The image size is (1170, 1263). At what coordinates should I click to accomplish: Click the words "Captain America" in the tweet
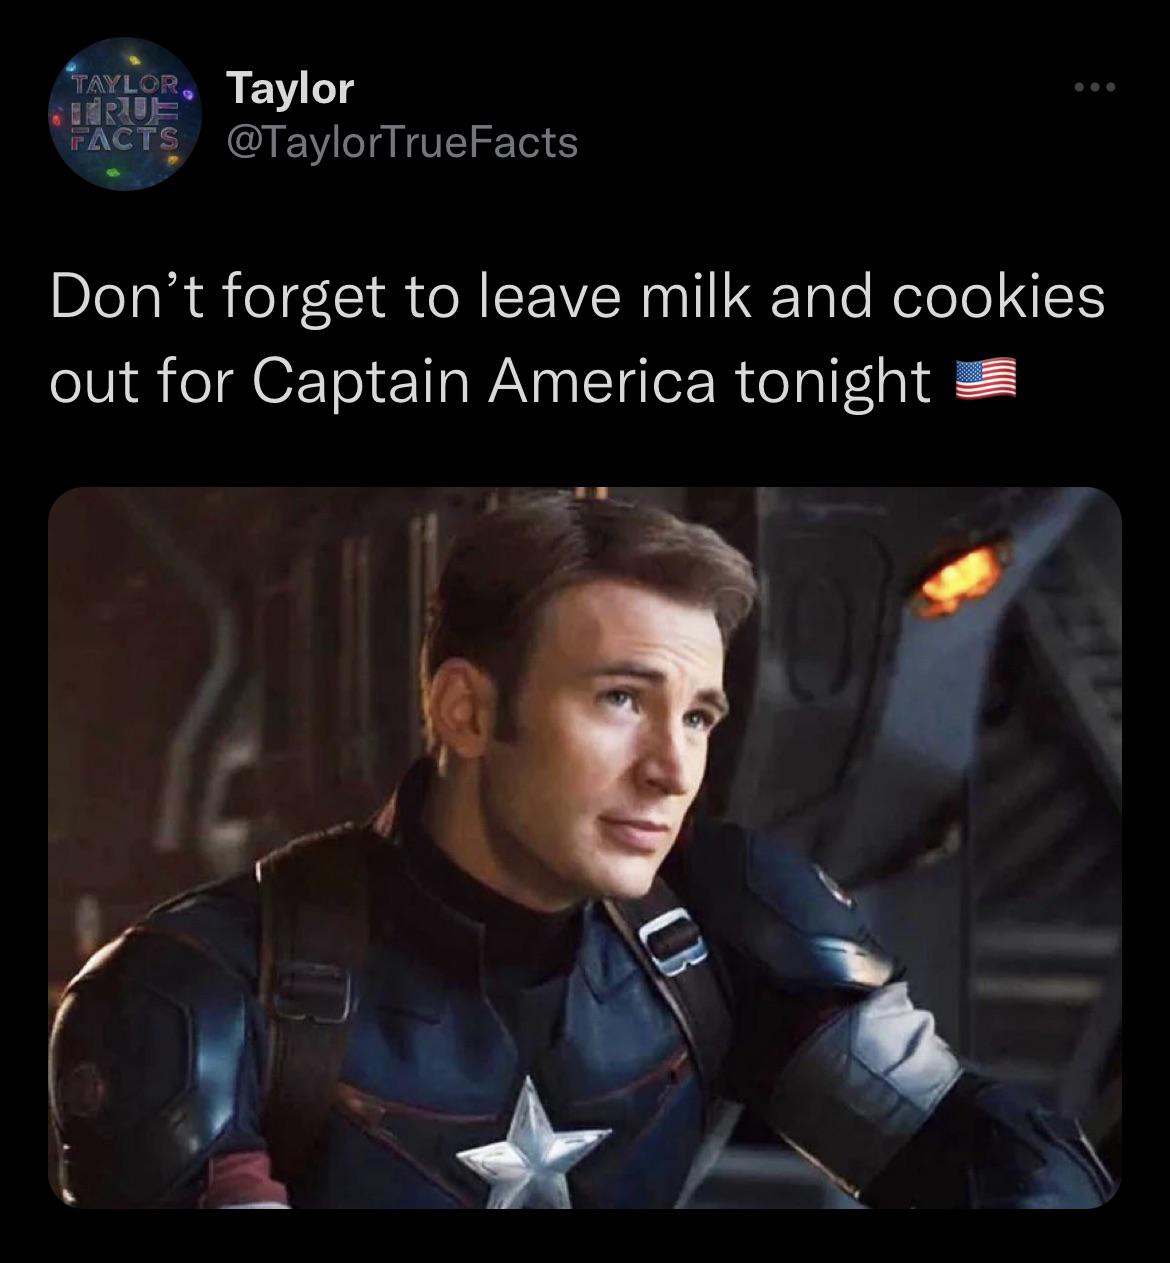pos(484,382)
